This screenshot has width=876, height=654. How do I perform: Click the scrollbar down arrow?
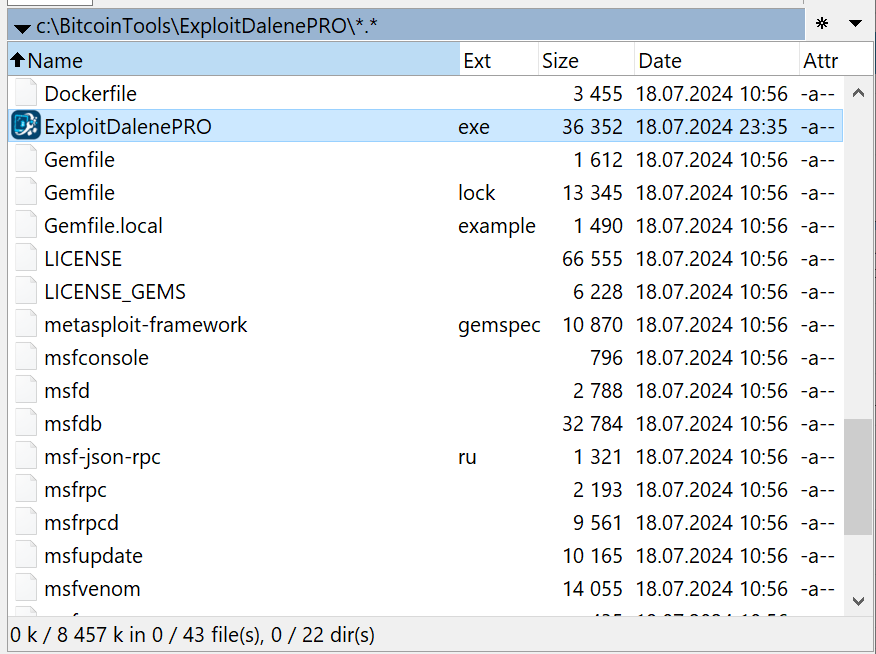(x=858, y=601)
